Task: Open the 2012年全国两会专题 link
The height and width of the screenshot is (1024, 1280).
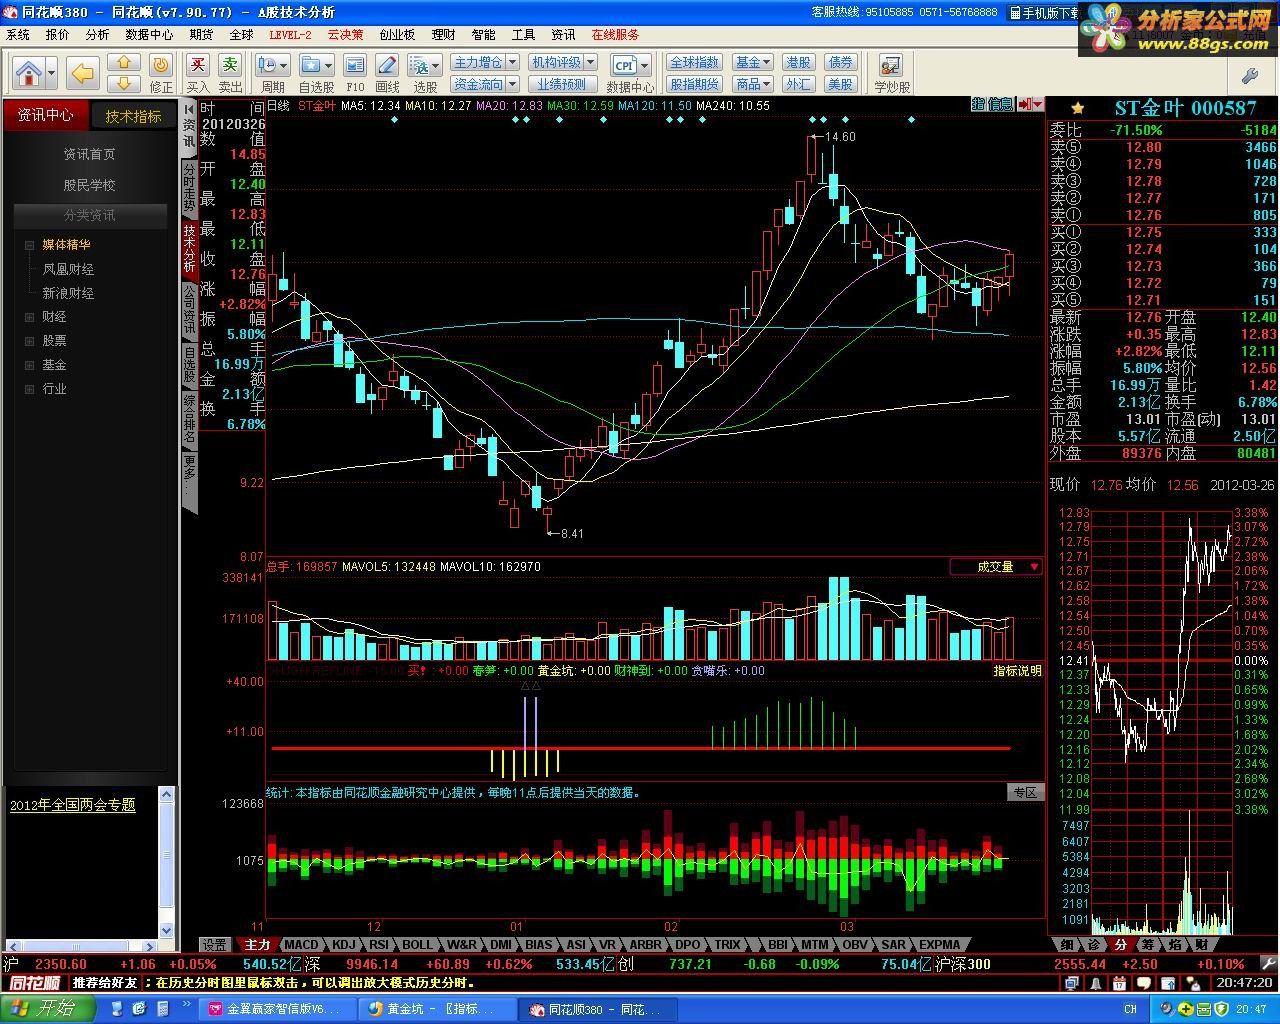Action: click(72, 805)
